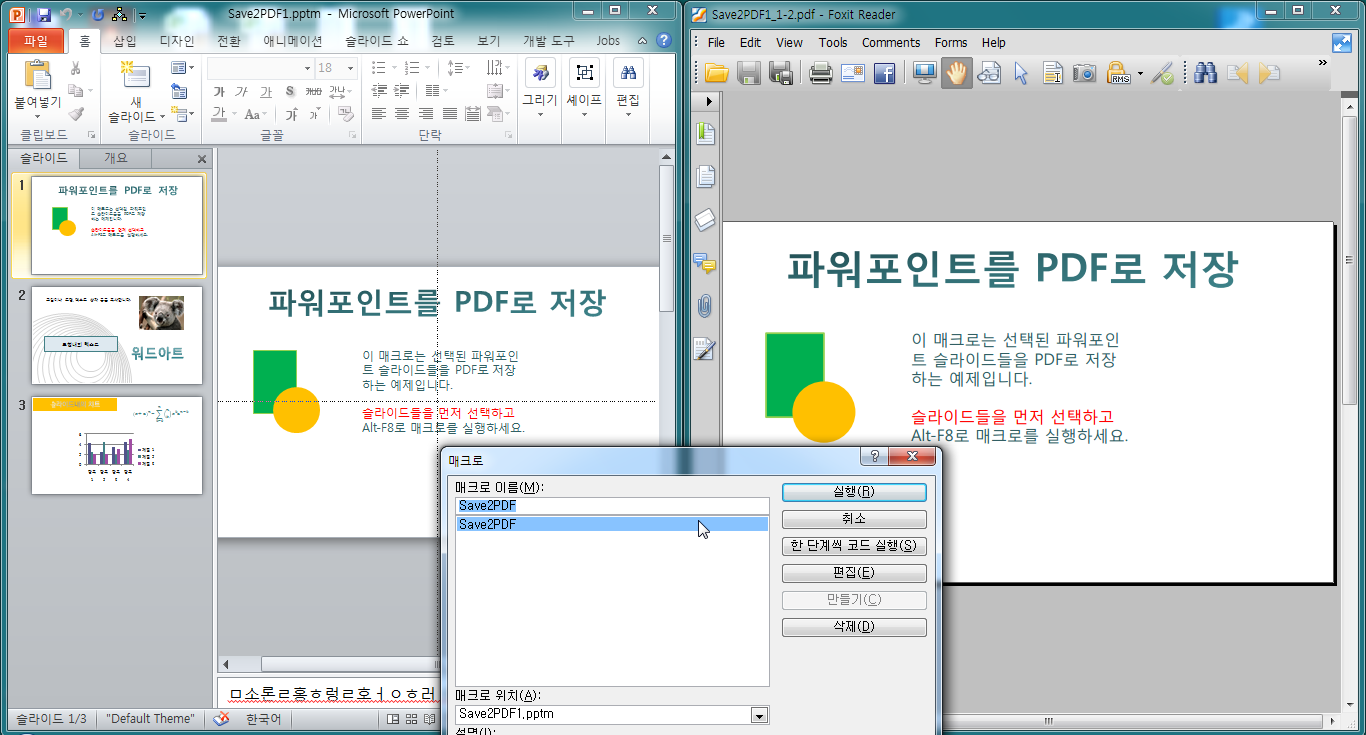Click the Paste (붙여넣기) icon in PowerPoint
Screen dimensions: 1366x735
click(37, 75)
